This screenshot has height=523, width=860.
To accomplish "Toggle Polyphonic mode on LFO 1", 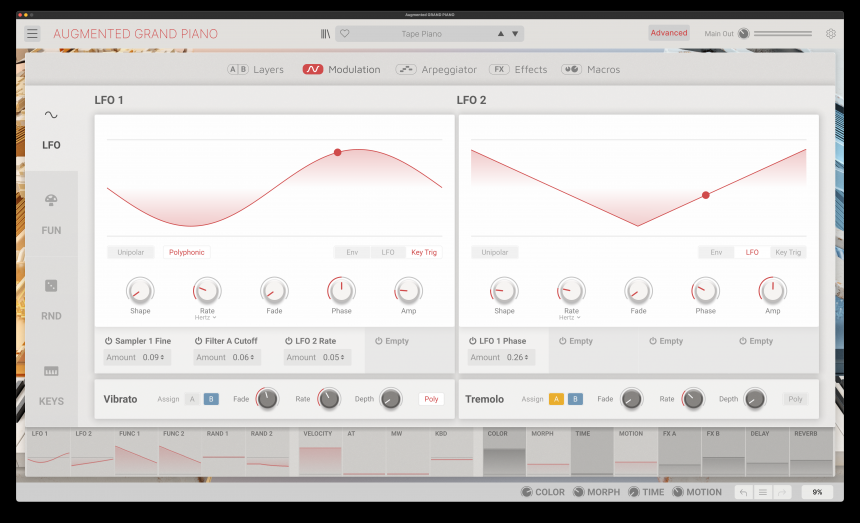I will tap(186, 252).
